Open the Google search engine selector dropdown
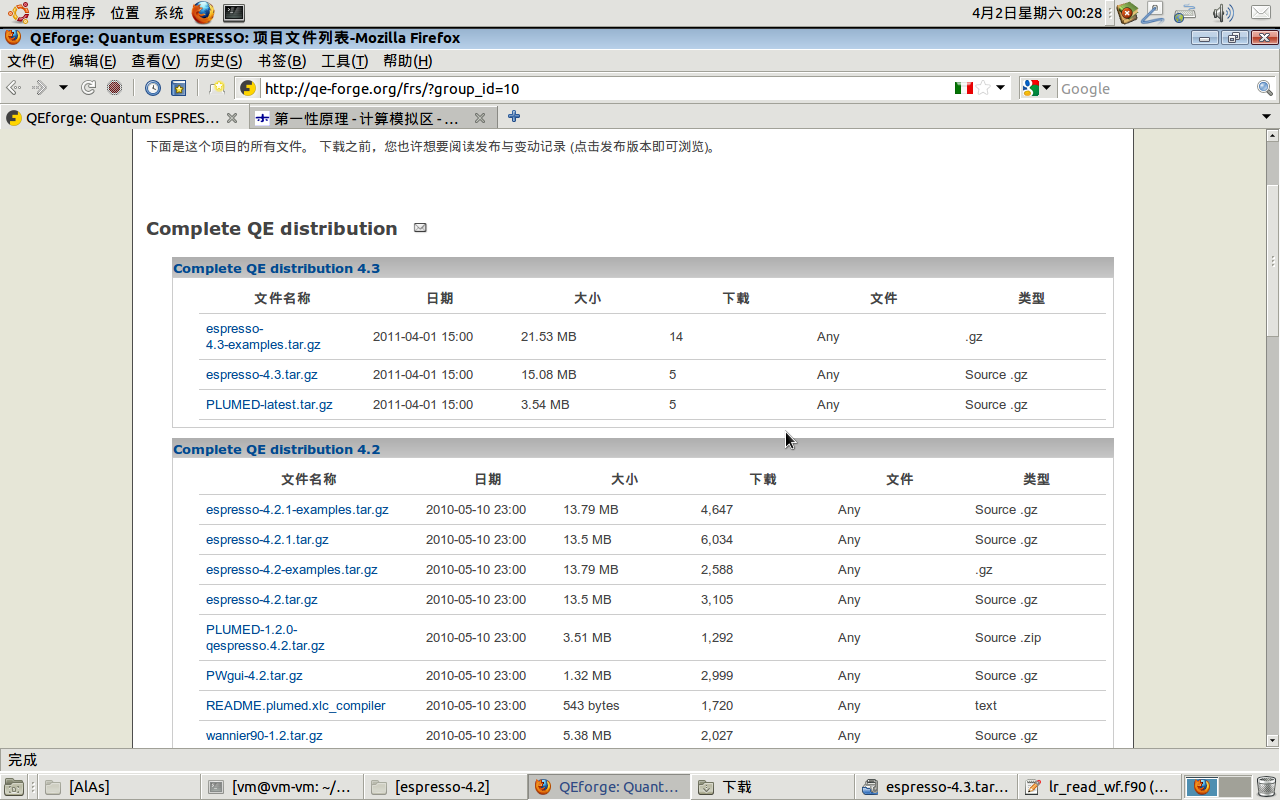 (x=1037, y=88)
